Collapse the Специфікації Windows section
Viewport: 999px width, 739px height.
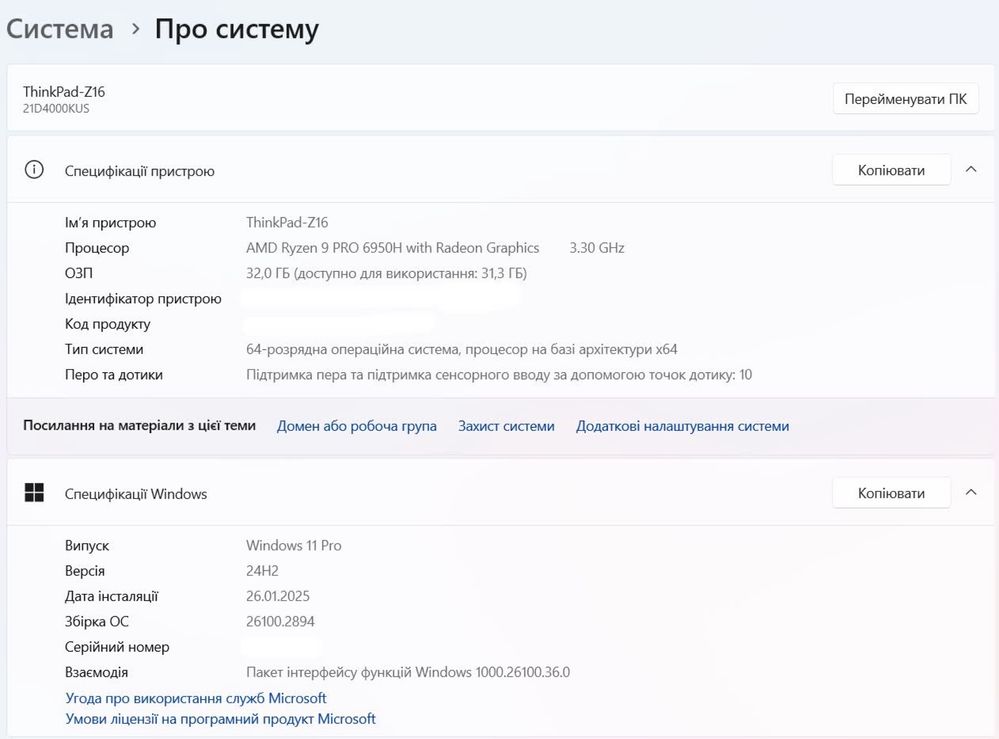click(x=971, y=492)
